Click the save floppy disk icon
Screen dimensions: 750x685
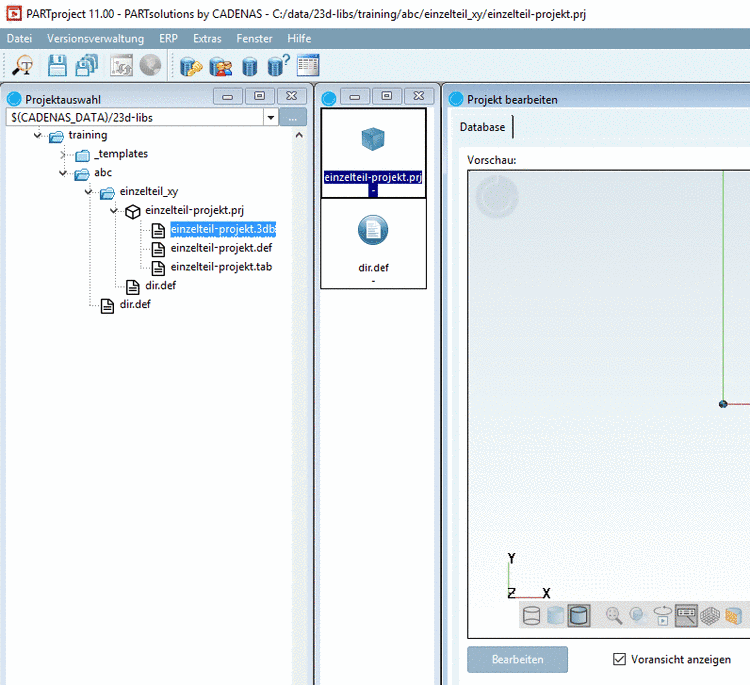coord(57,66)
